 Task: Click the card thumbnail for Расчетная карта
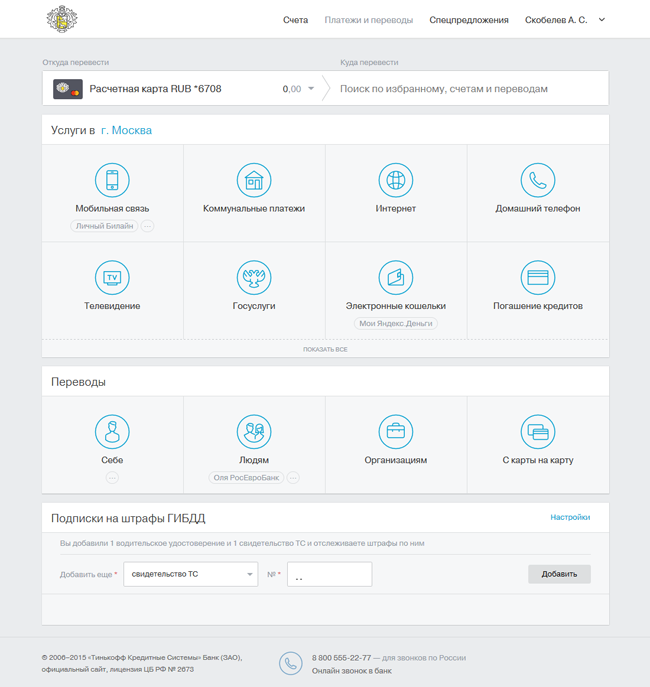coord(68,89)
